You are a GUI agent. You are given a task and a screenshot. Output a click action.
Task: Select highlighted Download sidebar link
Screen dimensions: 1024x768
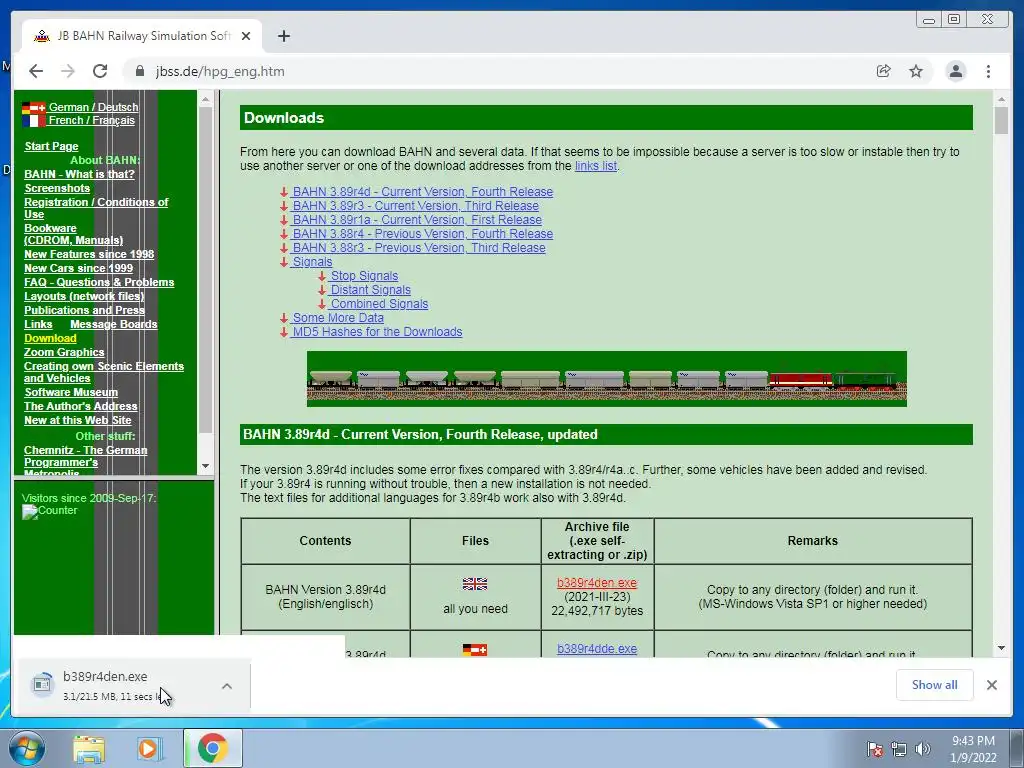click(50, 338)
